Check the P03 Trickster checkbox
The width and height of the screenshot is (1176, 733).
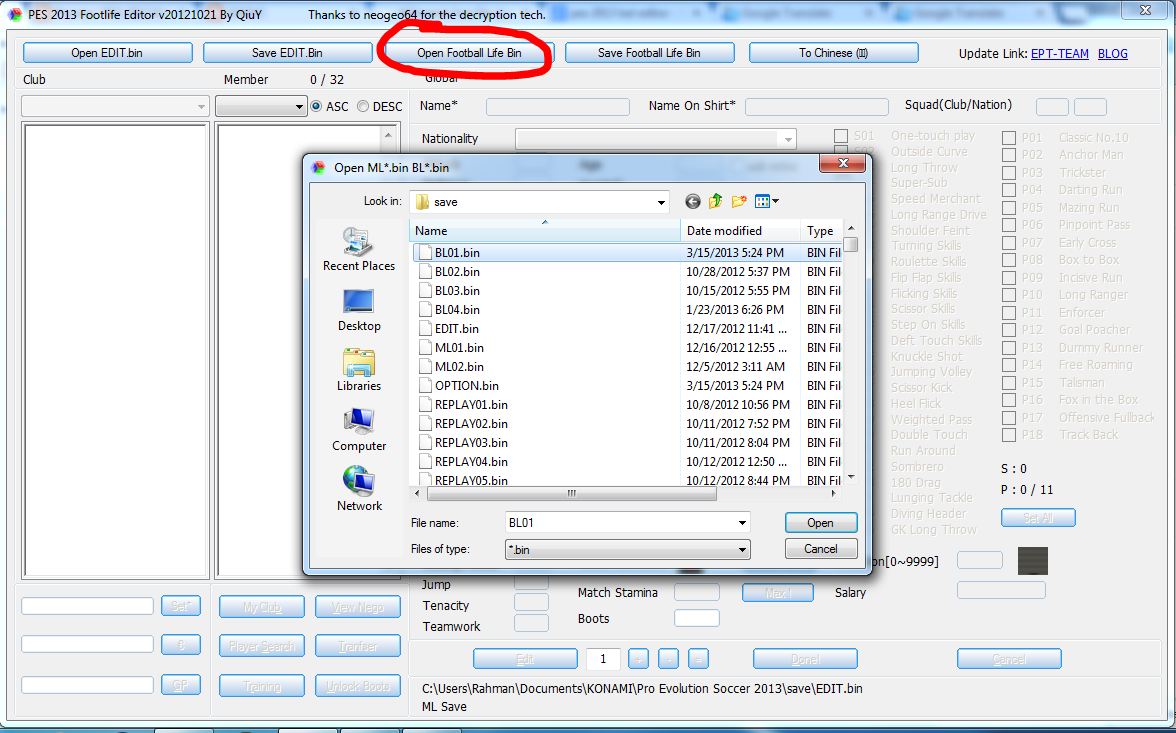coord(1009,173)
